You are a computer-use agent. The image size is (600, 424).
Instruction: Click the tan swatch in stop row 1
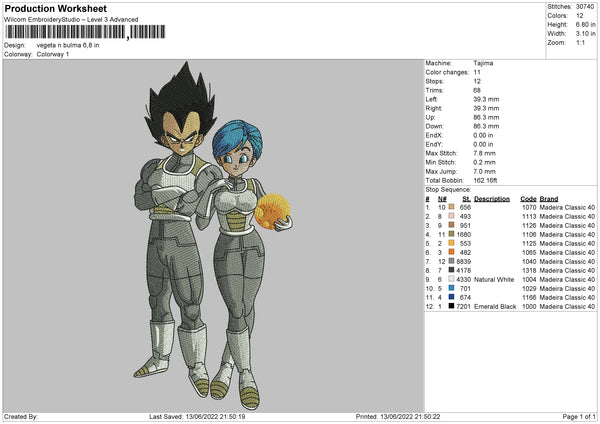click(452, 207)
